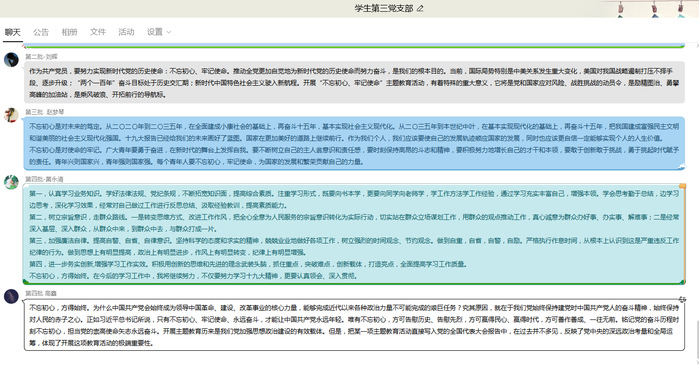Switch to the 聊天 tab
This screenshot has height=365, width=699.
pos(12,32)
